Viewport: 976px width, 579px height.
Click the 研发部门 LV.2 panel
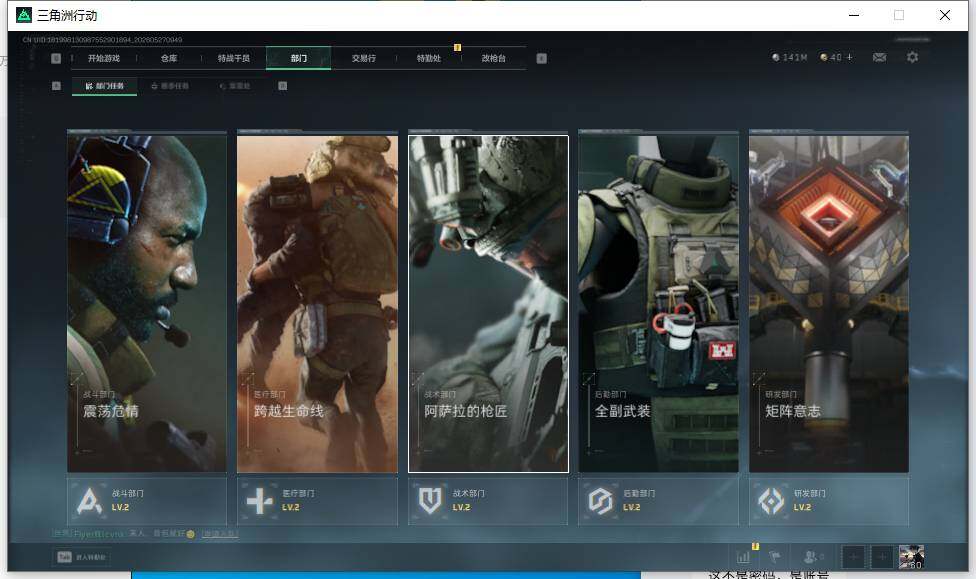829,501
